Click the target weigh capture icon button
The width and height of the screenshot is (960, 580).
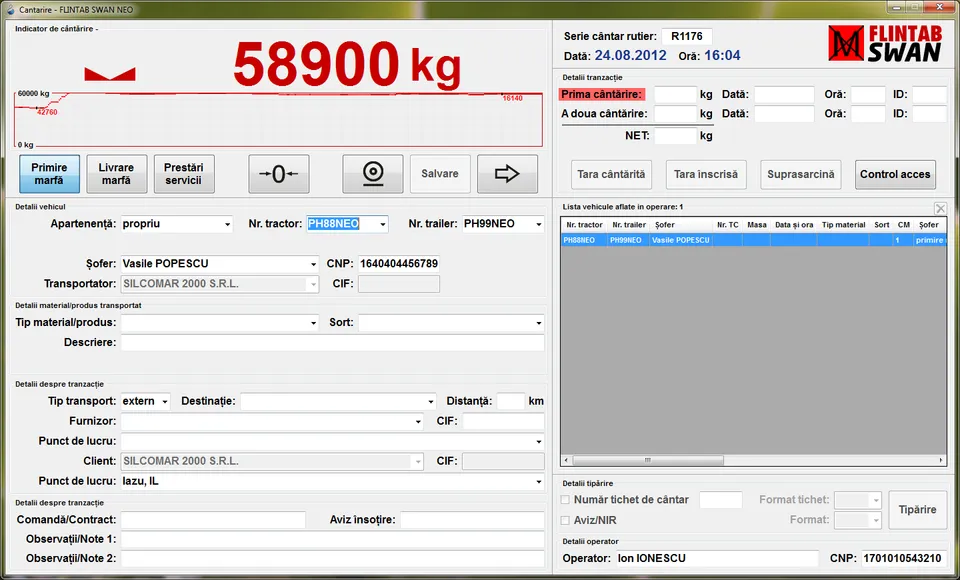pyautogui.click(x=372, y=174)
